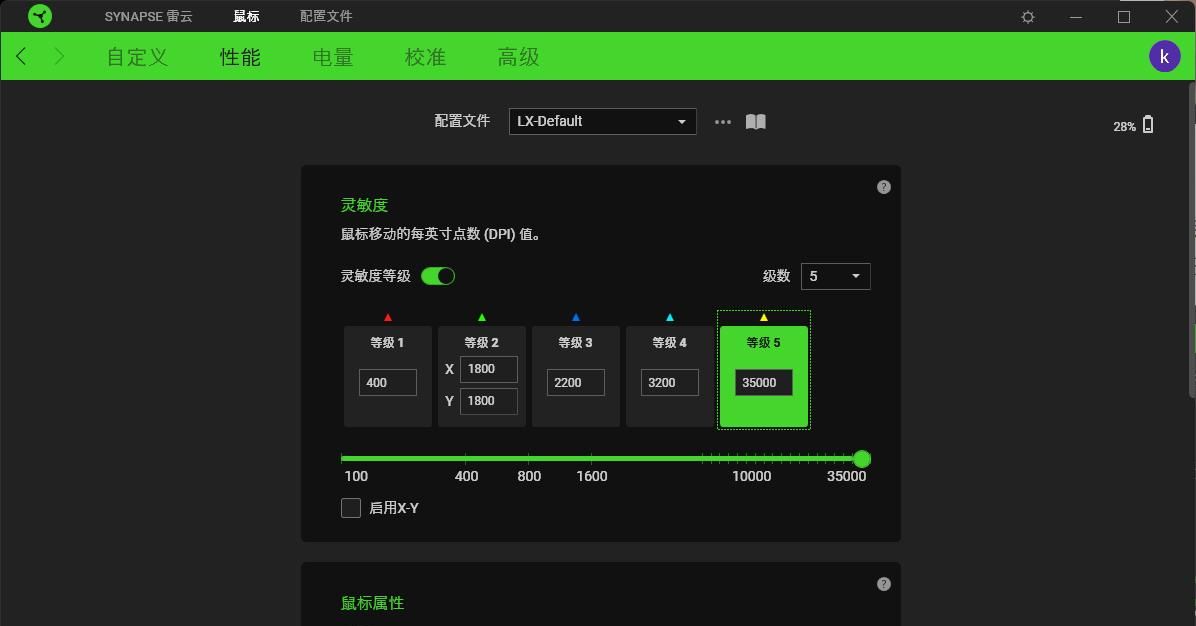This screenshot has width=1196, height=626.
Task: Open the profile options three-dots menu
Action: click(722, 122)
